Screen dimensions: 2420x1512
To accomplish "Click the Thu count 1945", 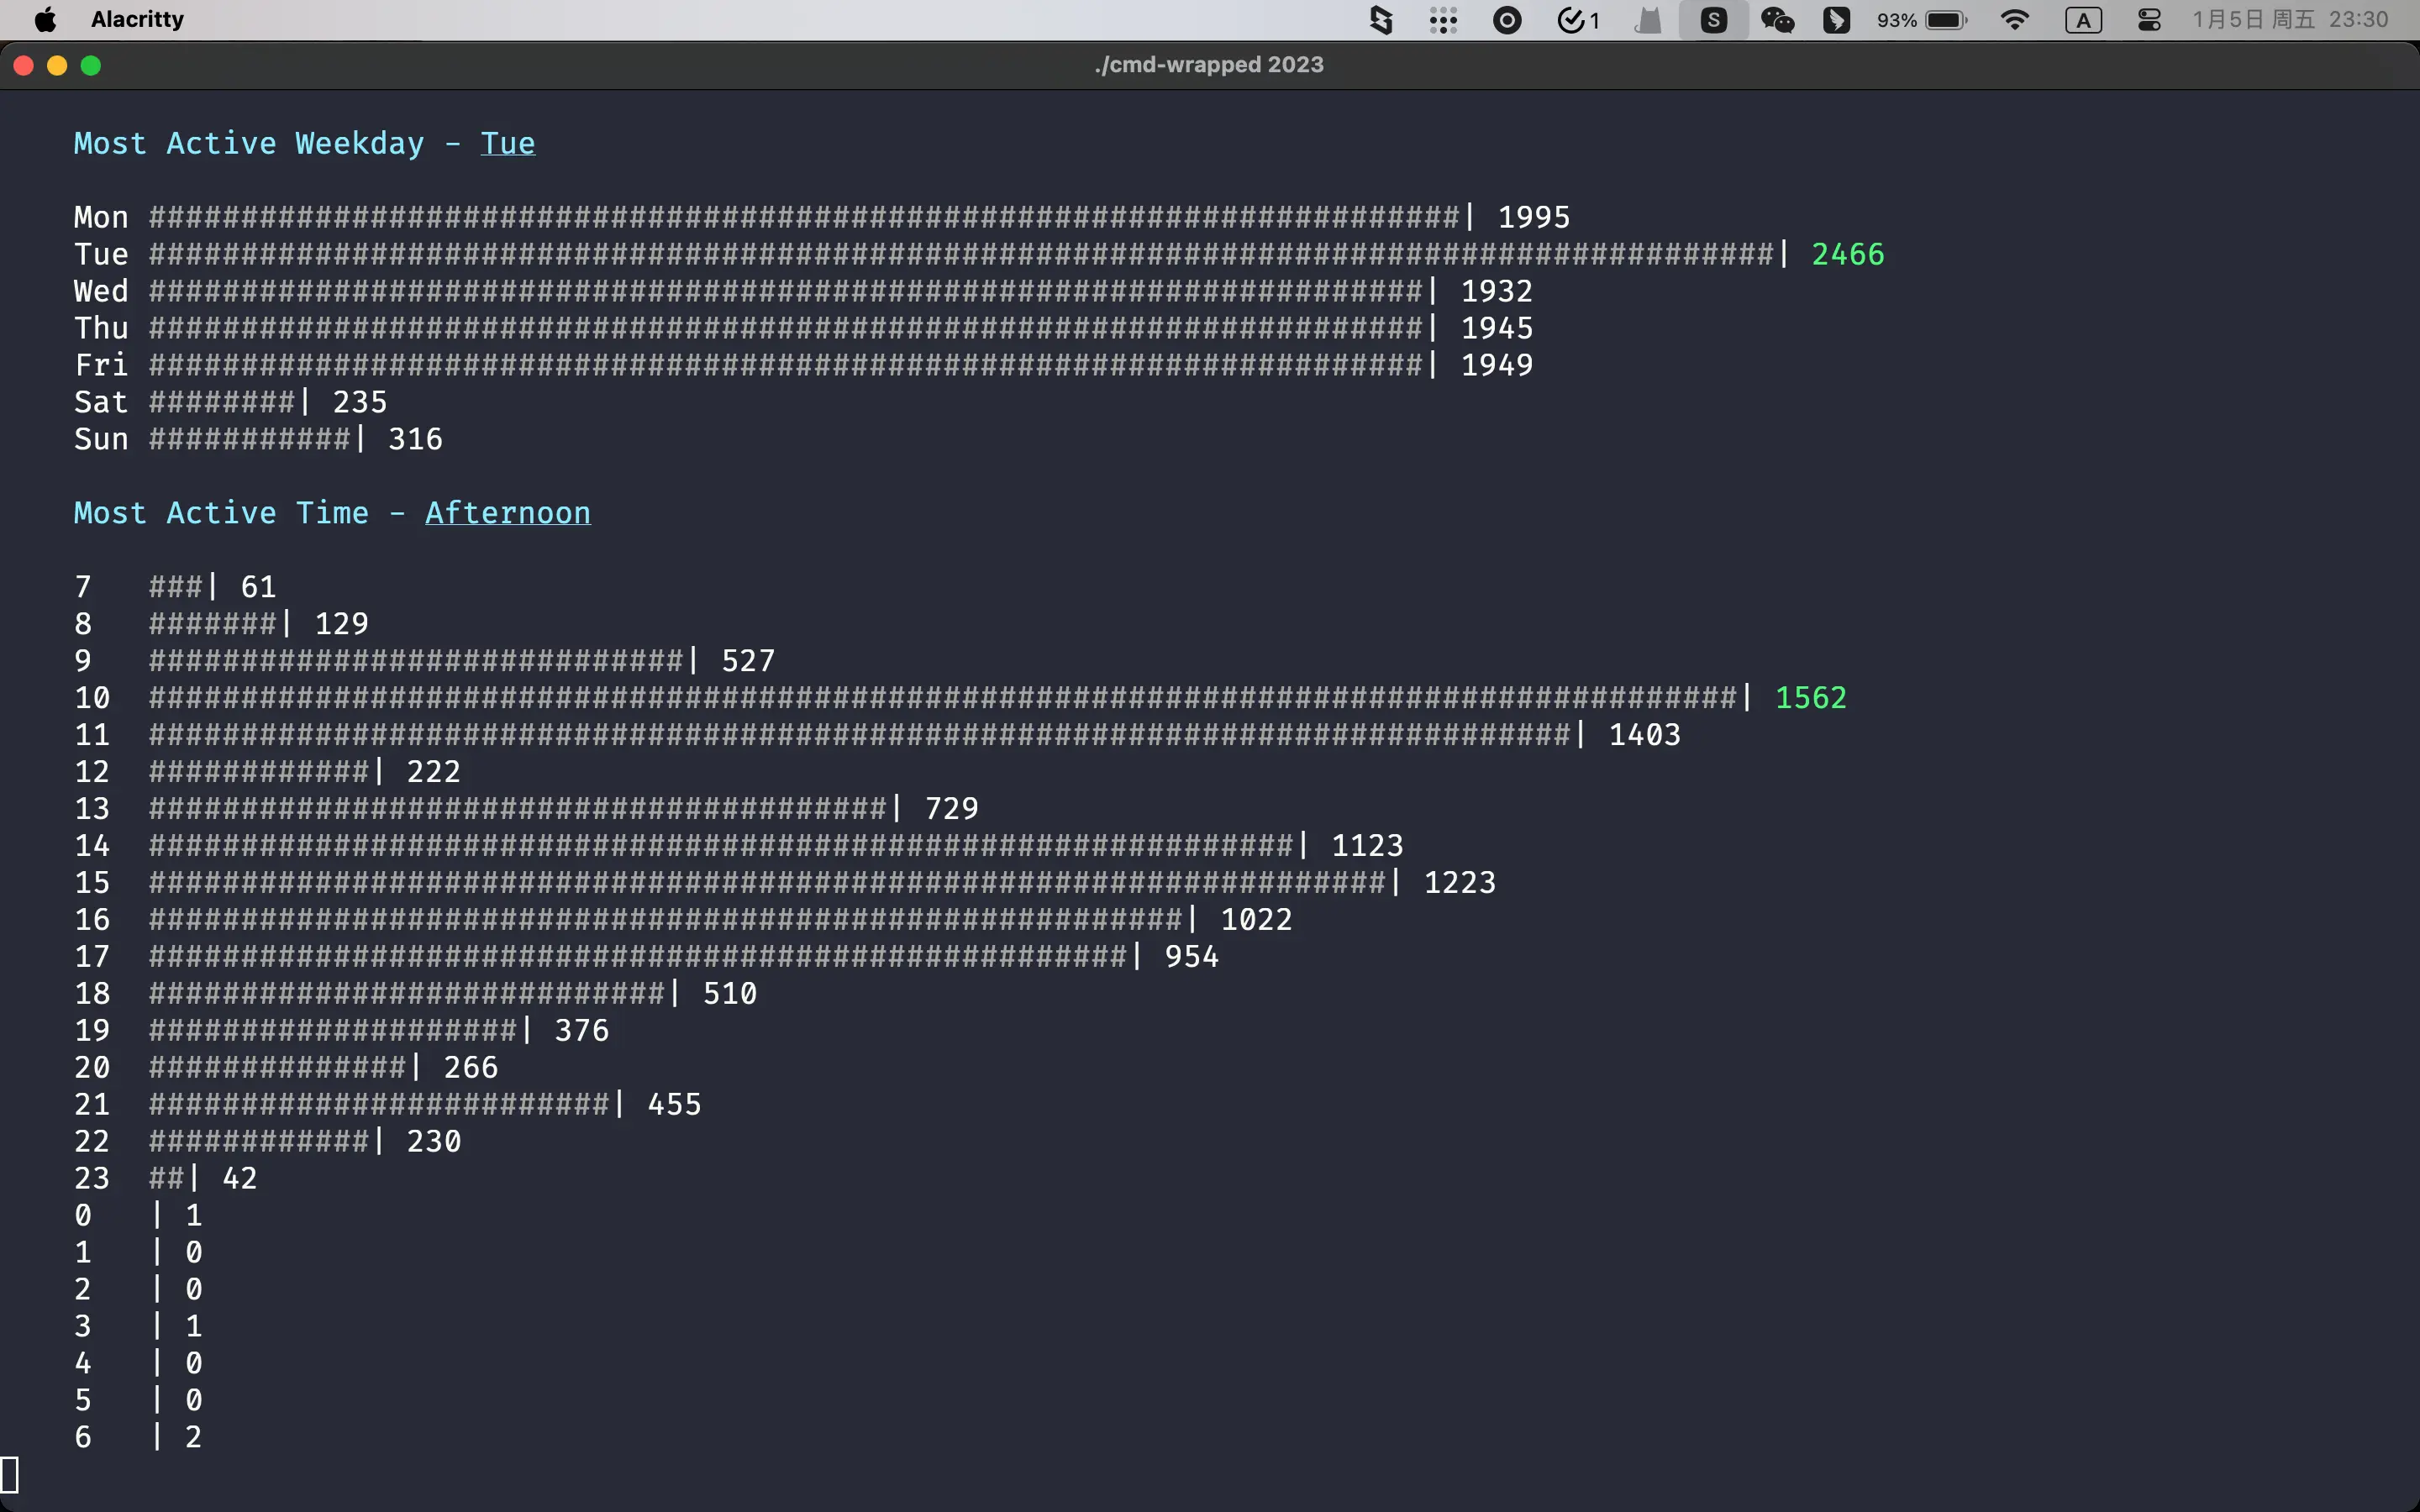I will point(1497,328).
